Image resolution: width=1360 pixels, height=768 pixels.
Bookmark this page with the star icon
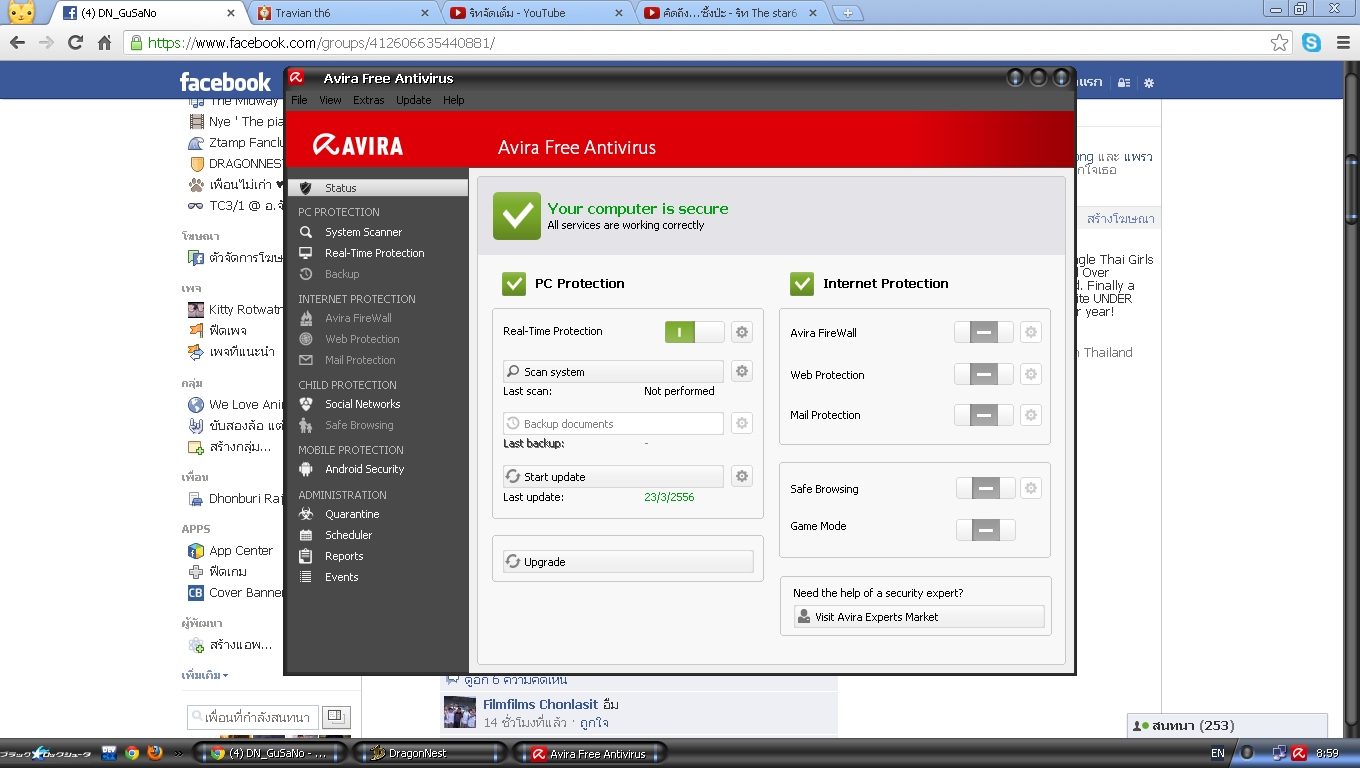pos(1280,43)
